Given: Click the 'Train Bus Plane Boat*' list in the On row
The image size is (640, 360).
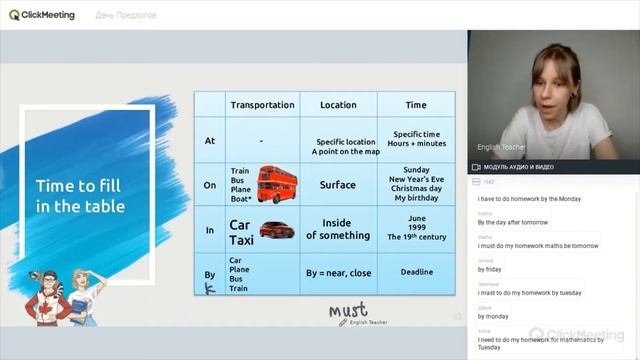Looking at the screenshot, I should click(x=241, y=185).
